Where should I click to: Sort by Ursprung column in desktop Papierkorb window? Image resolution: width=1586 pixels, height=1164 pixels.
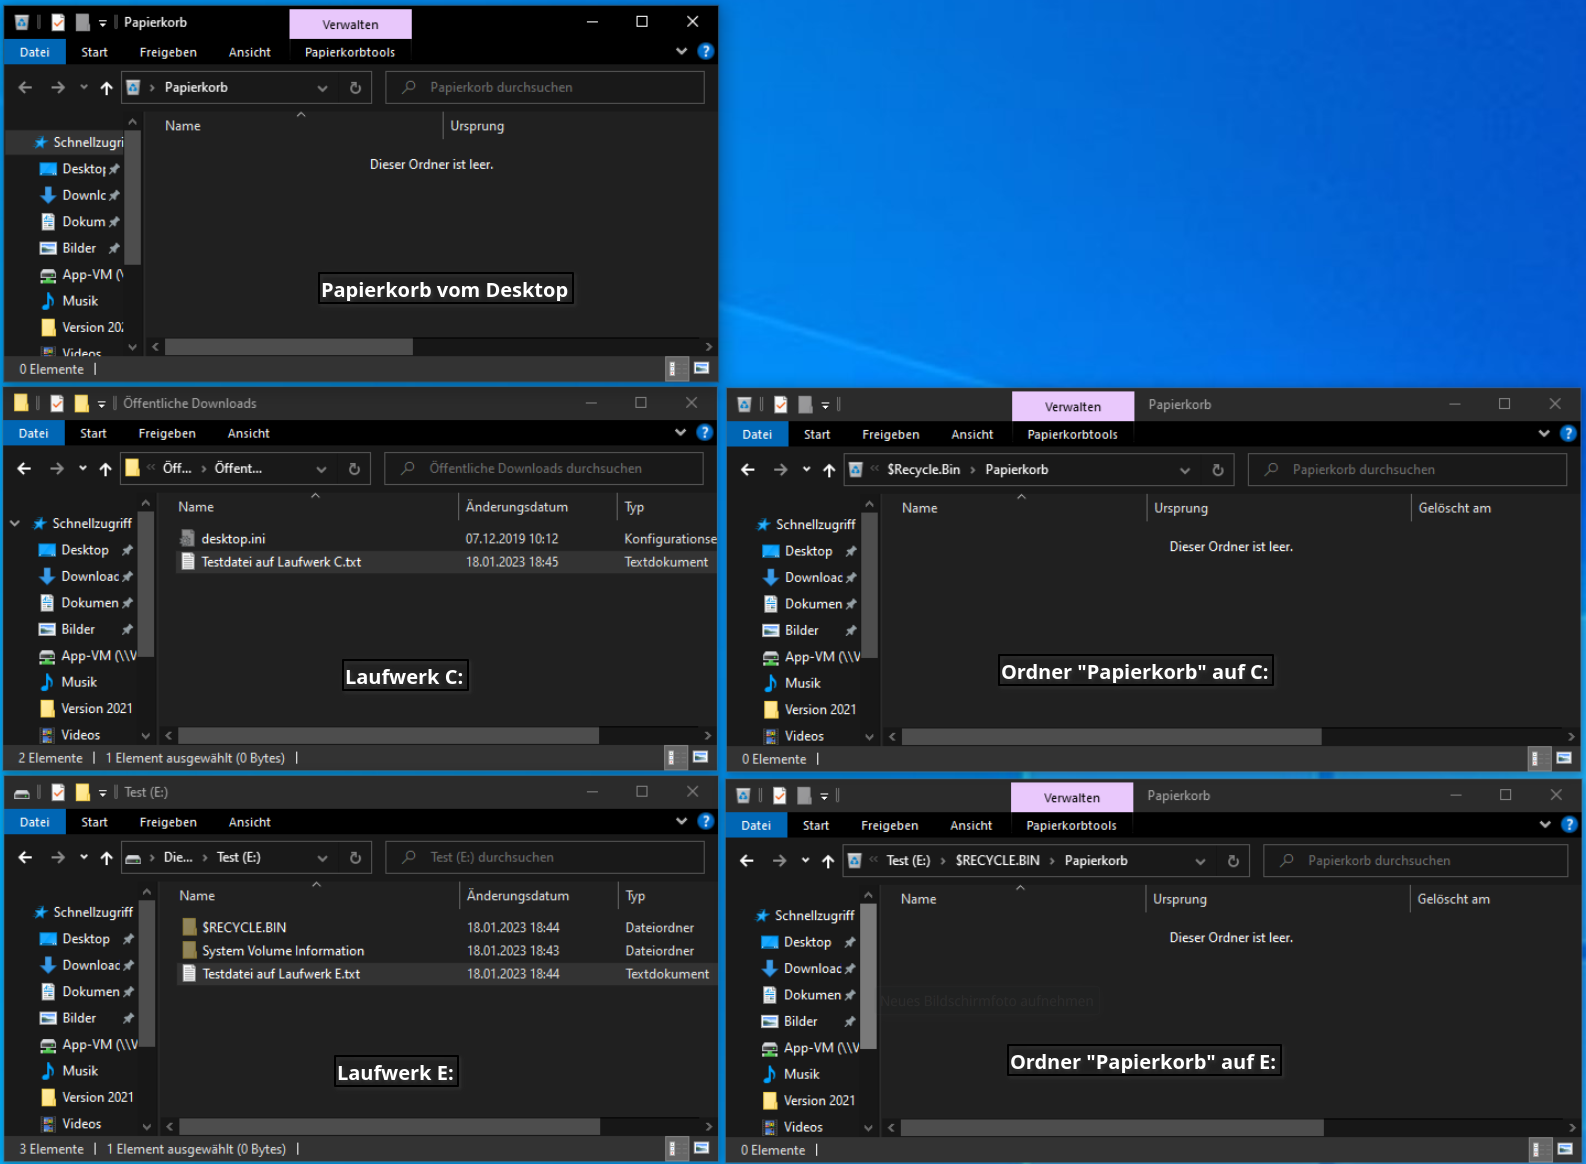pyautogui.click(x=477, y=126)
